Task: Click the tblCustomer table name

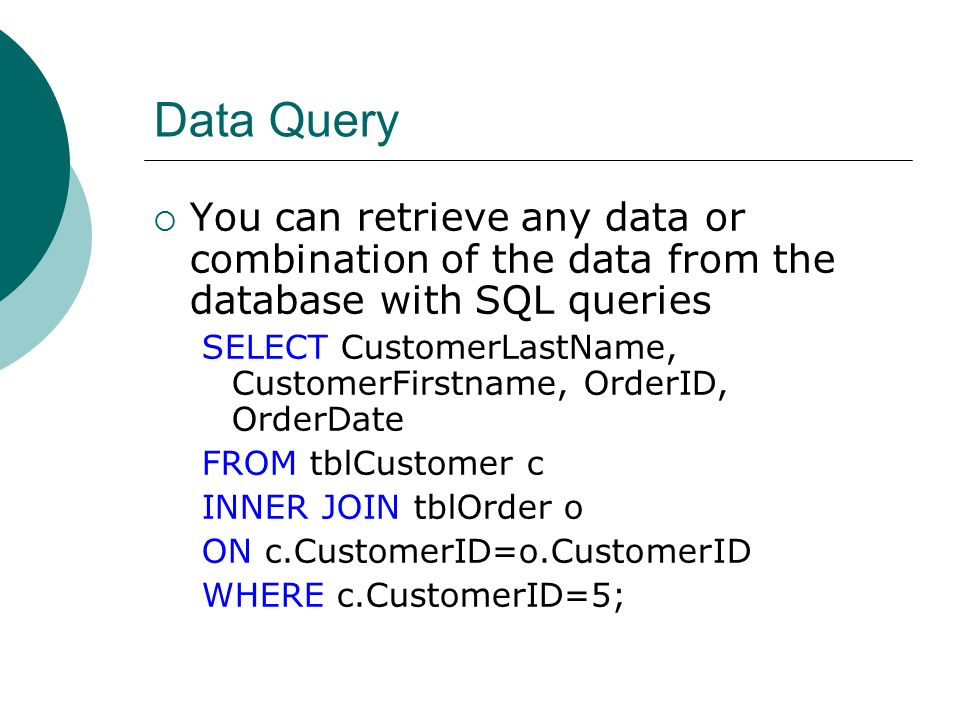Action: coord(411,463)
